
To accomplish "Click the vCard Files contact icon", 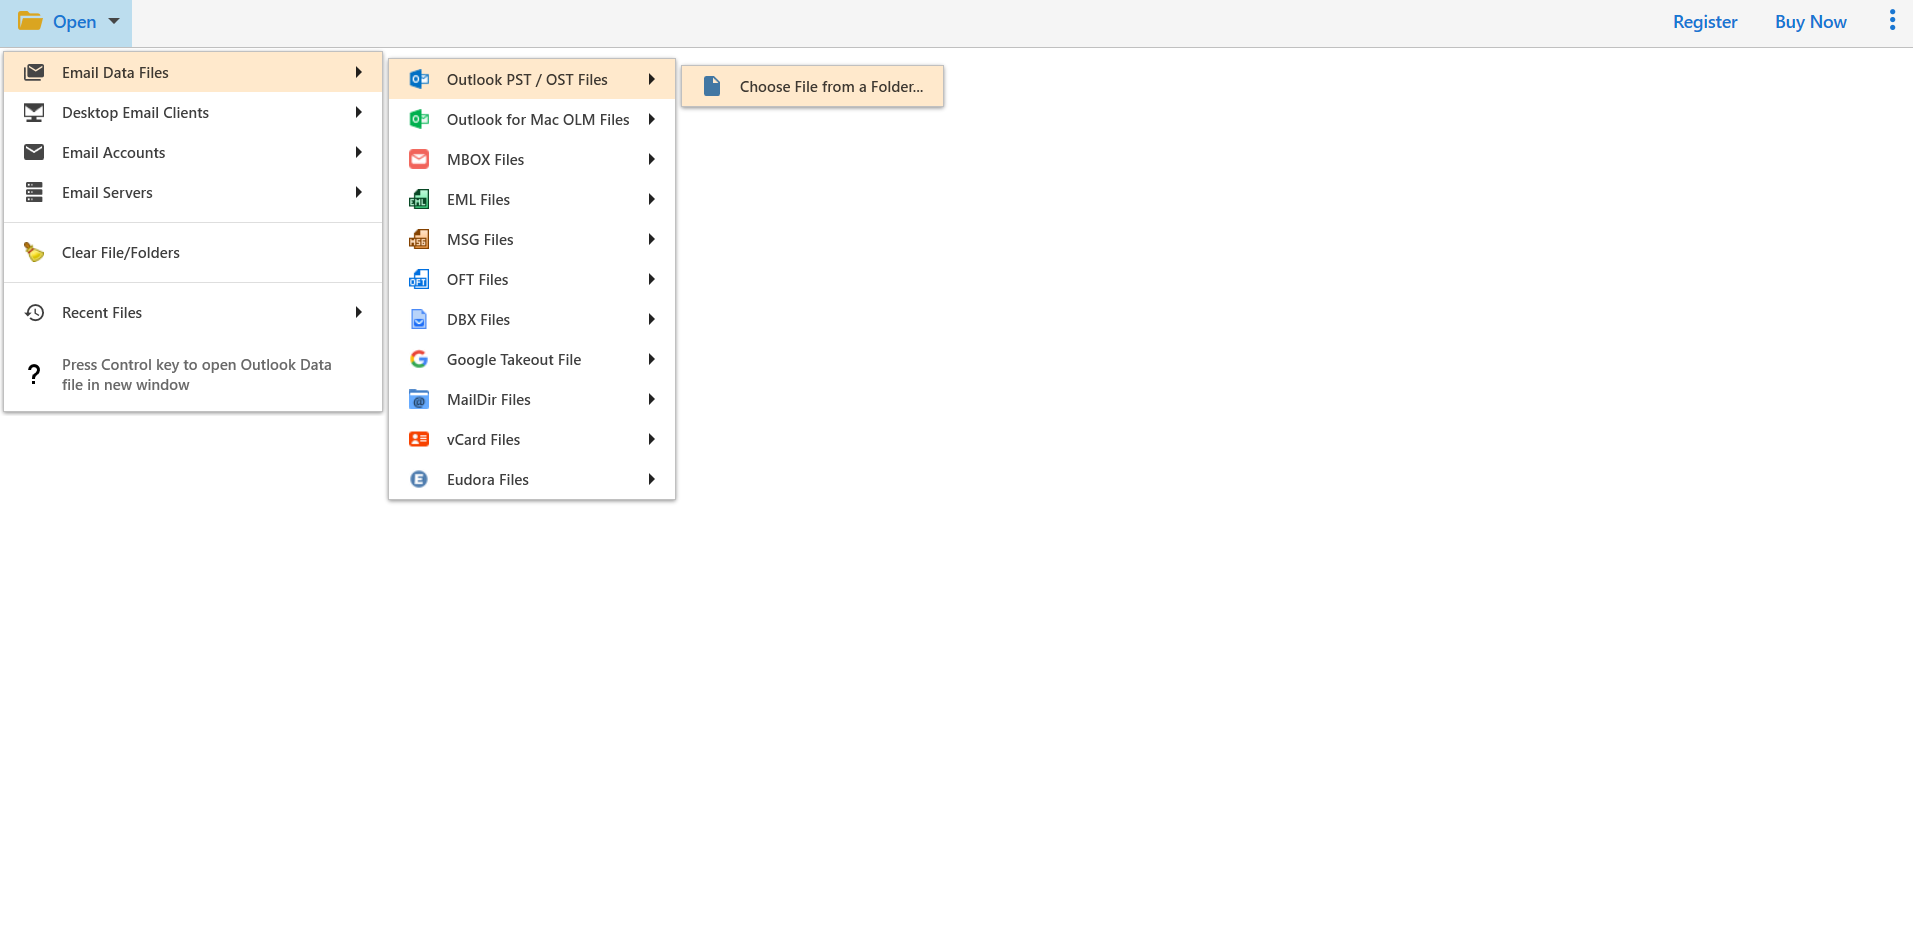I will coord(419,439).
